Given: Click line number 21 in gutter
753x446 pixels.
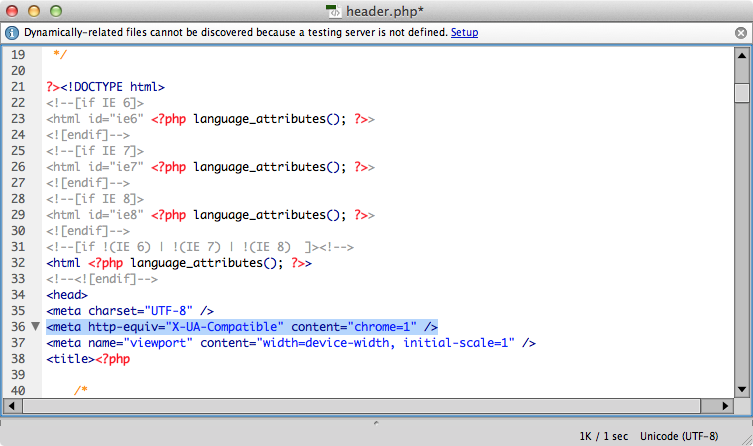Looking at the screenshot, I should tap(18, 86).
